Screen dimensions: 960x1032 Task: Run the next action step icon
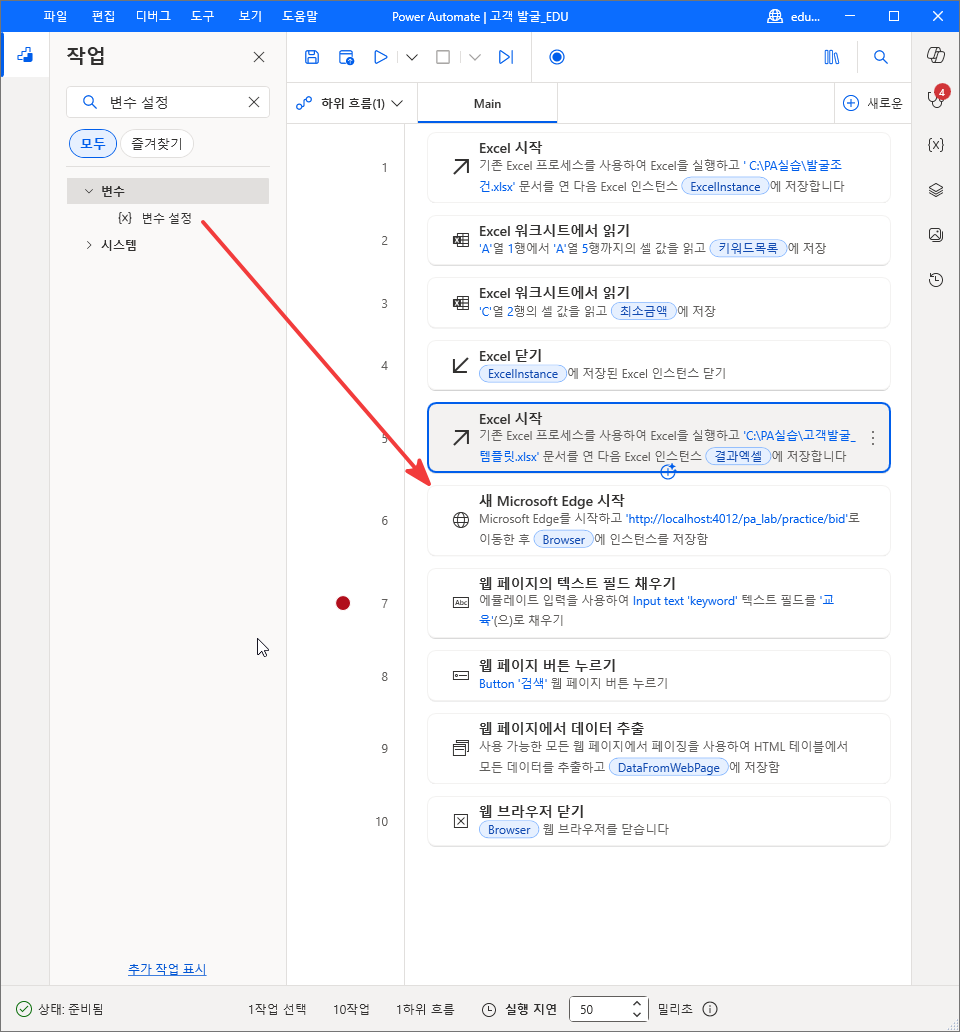tap(505, 57)
